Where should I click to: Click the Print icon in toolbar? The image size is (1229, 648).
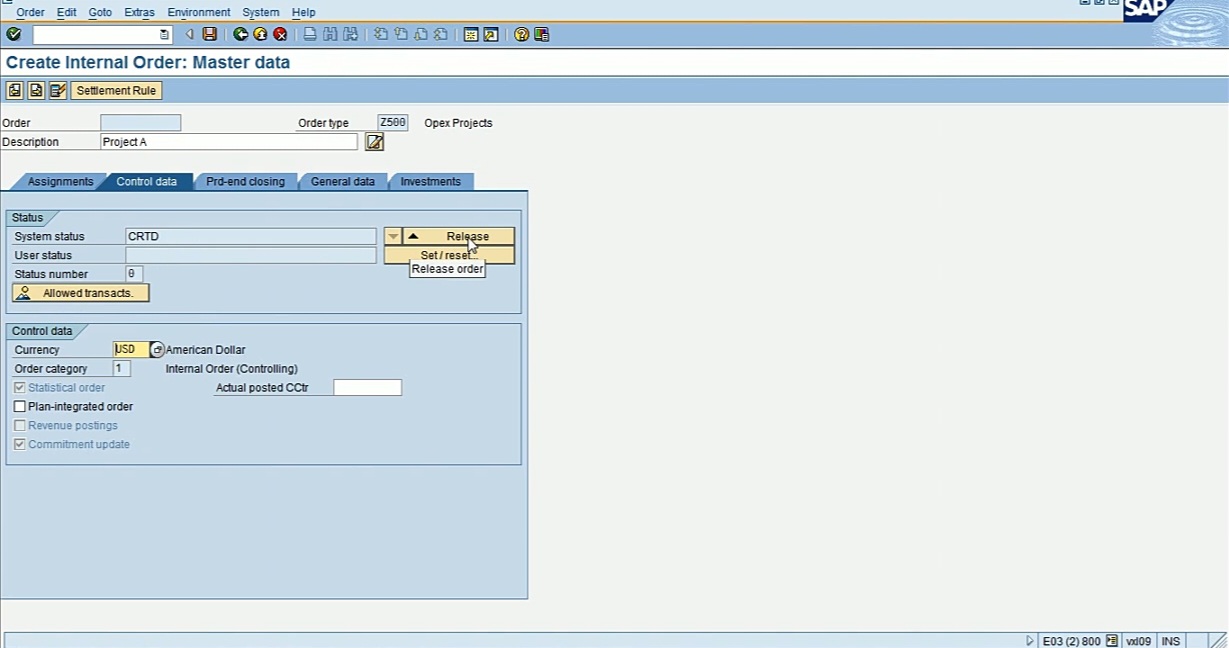point(311,34)
